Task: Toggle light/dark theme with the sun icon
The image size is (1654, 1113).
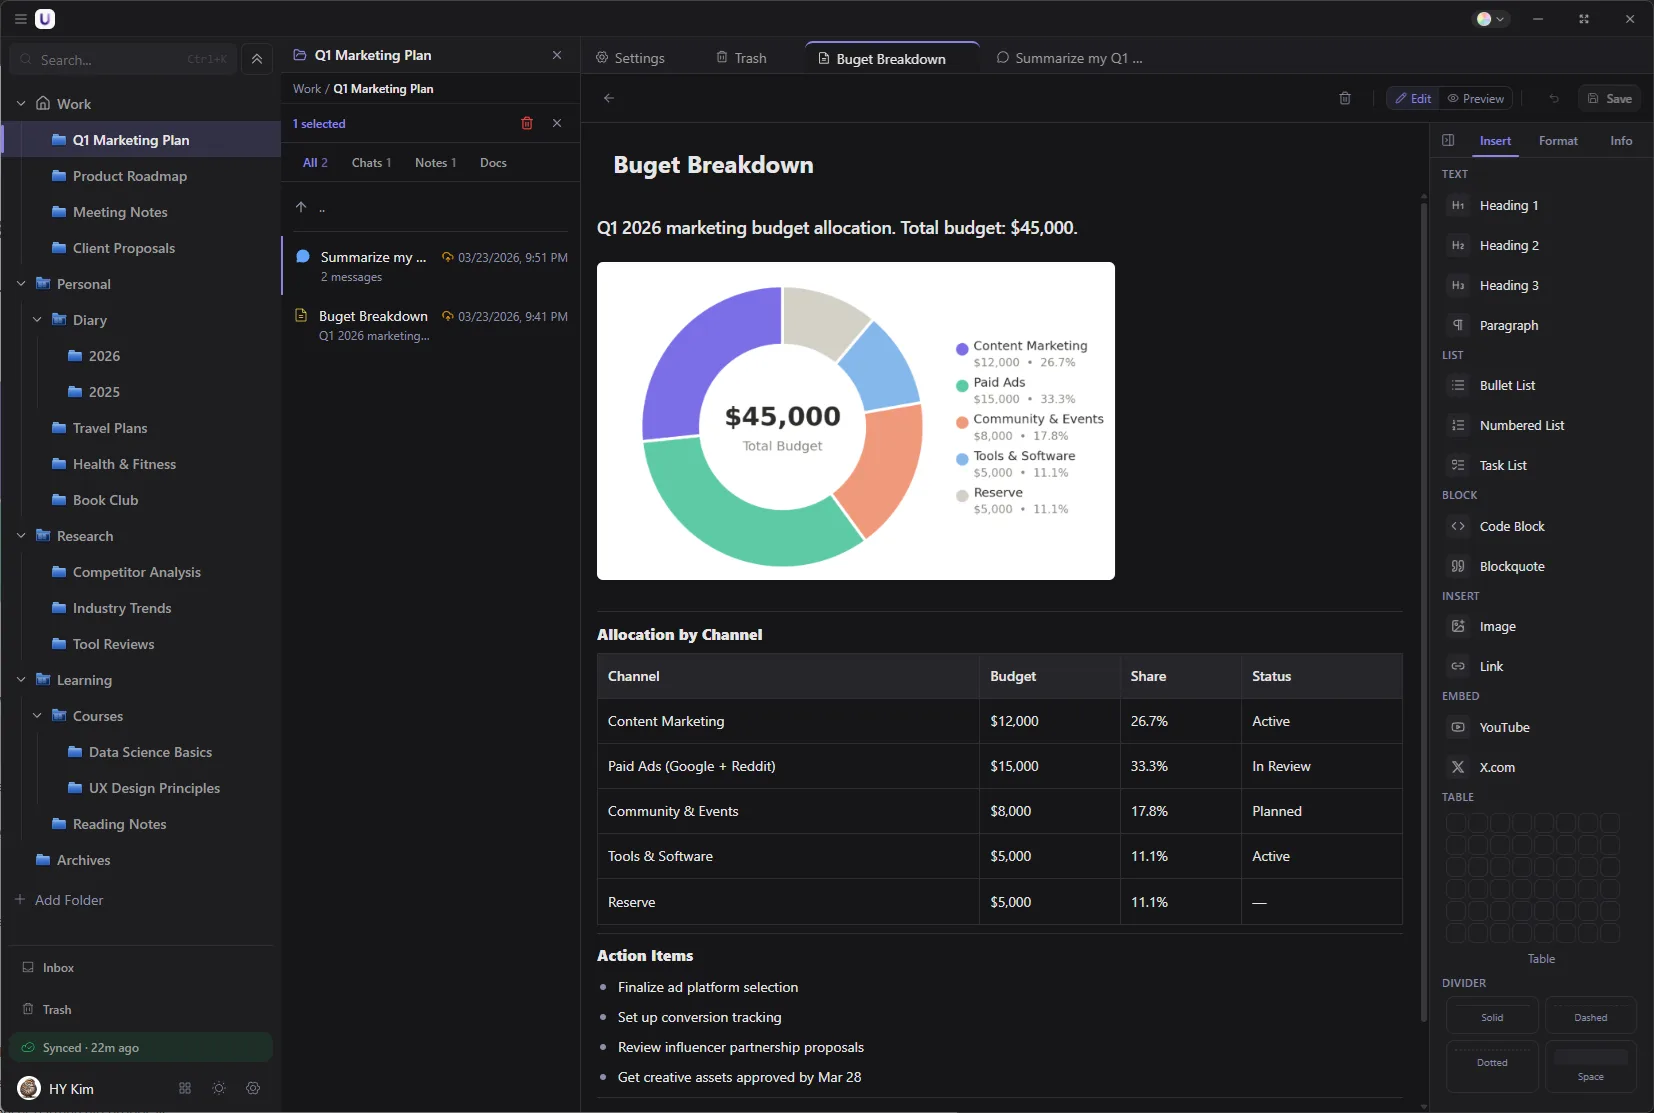Action: [218, 1089]
